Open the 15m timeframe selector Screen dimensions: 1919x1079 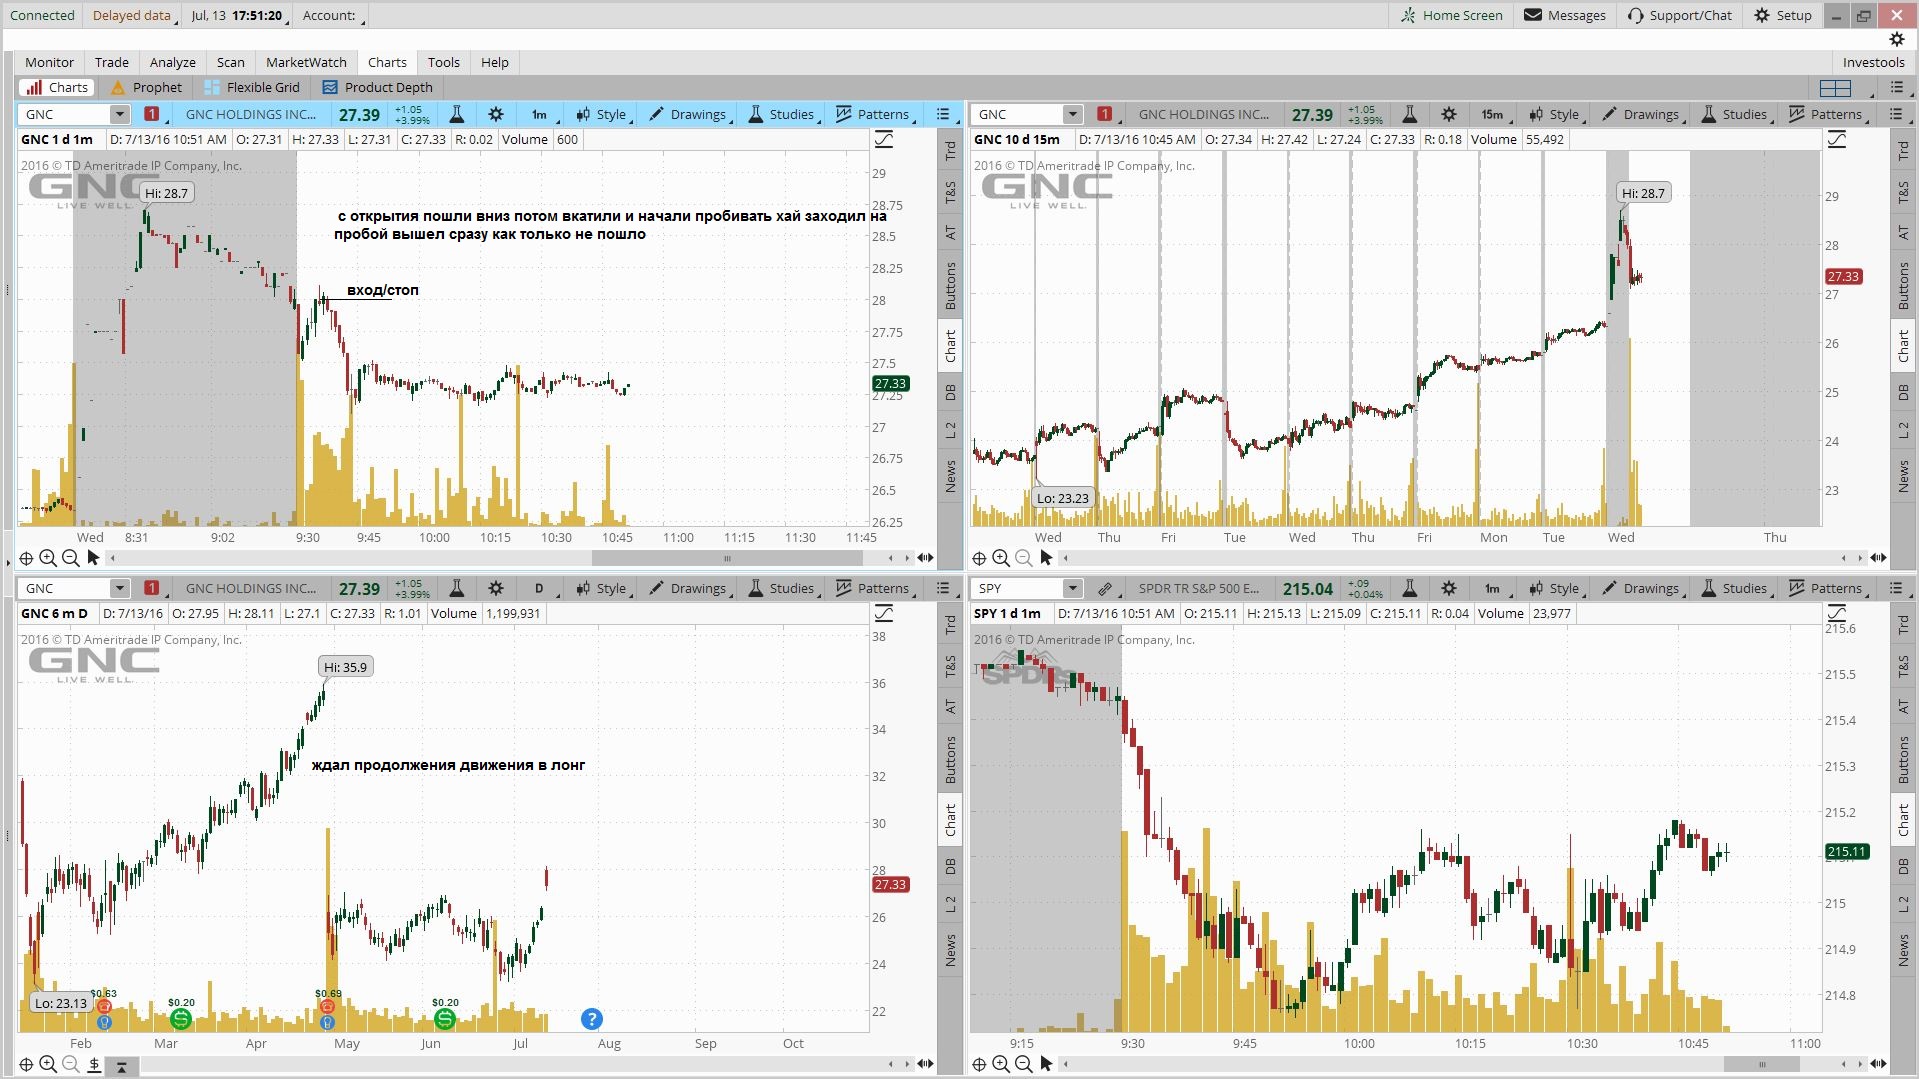click(x=1494, y=114)
